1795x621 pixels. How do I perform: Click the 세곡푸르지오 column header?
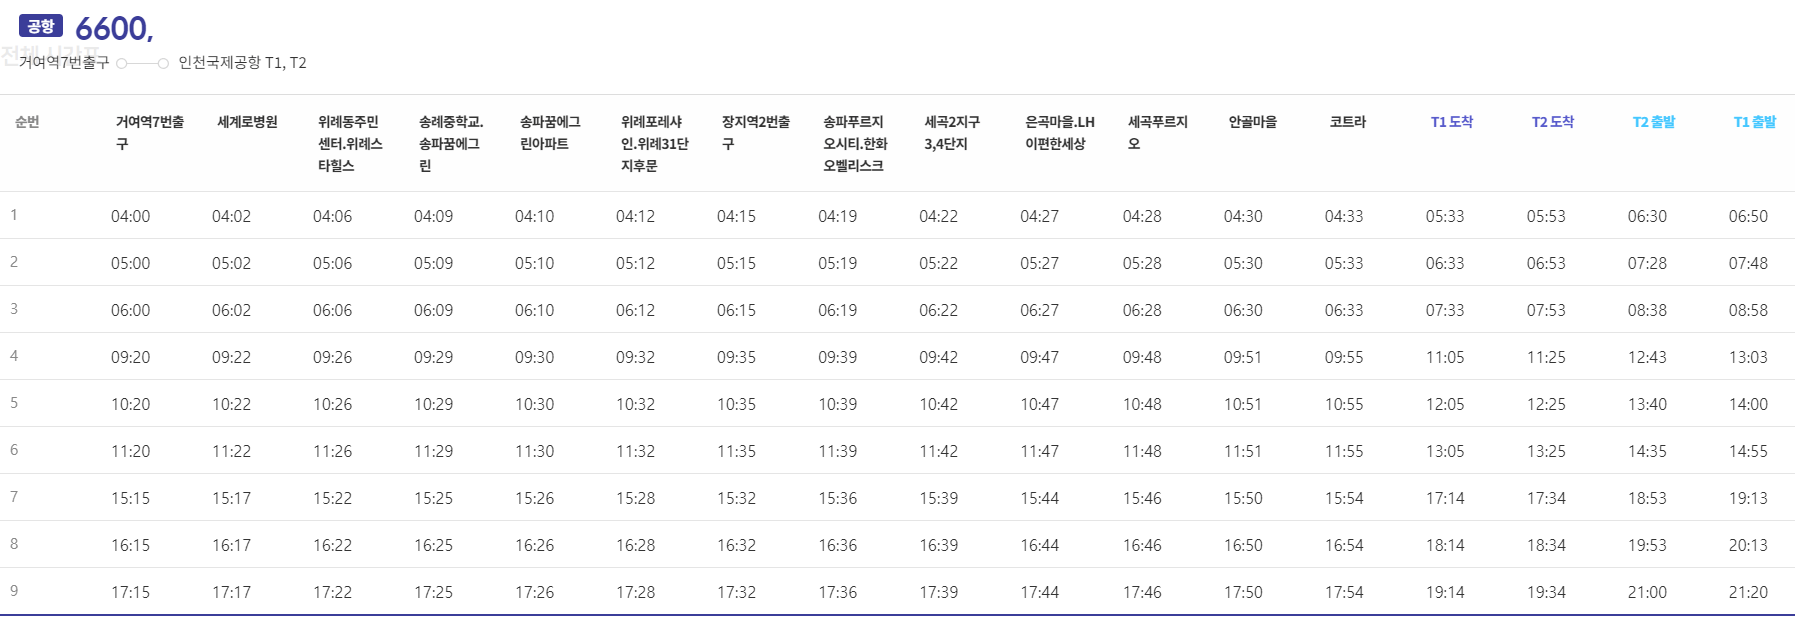click(x=1158, y=133)
